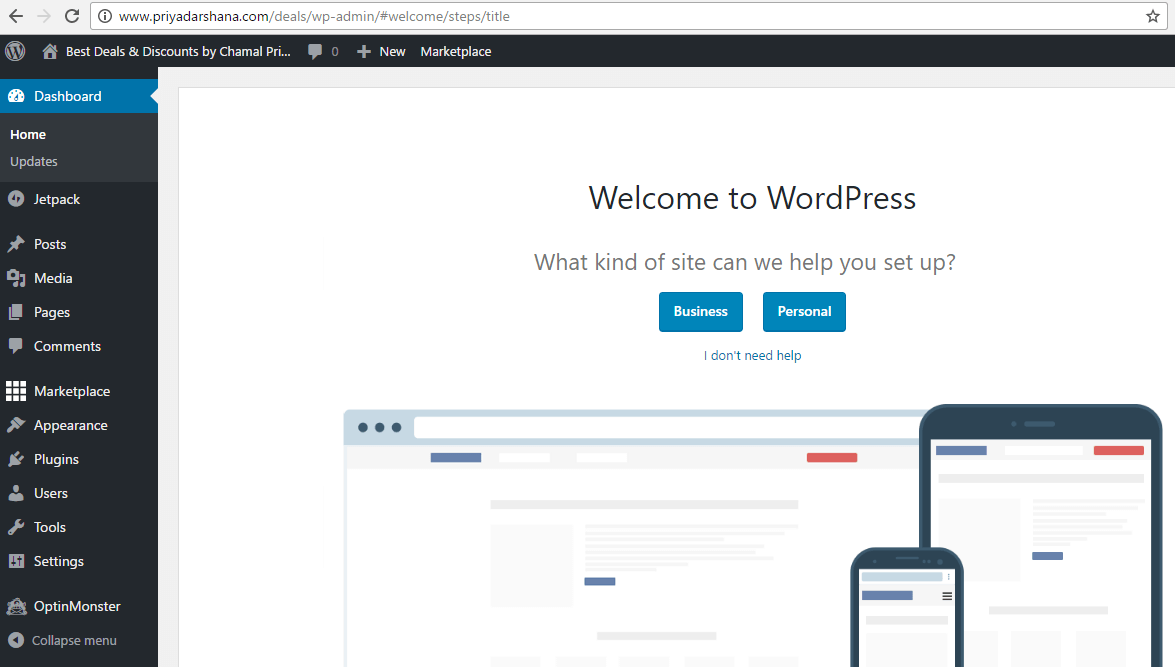Image resolution: width=1175 pixels, height=667 pixels.
Task: Click the Jetpack icon in sidebar
Action: pos(16,199)
